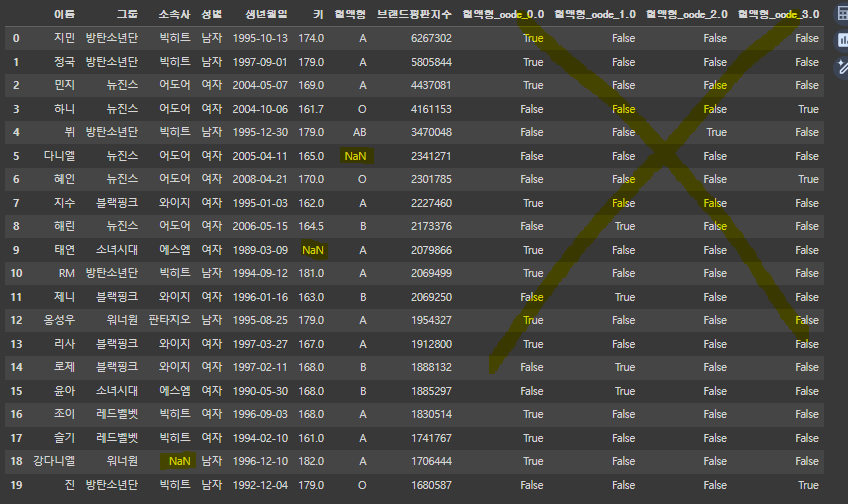Click the 키 column header
Image resolution: width=848 pixels, height=504 pixels.
319,15
